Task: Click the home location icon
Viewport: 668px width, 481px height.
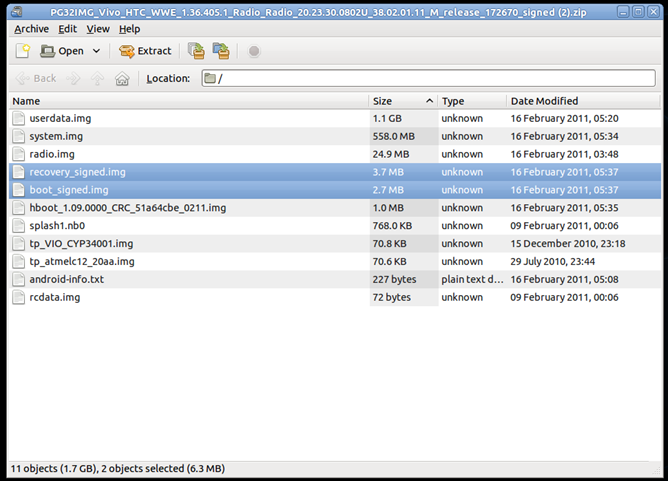Action: (122, 78)
